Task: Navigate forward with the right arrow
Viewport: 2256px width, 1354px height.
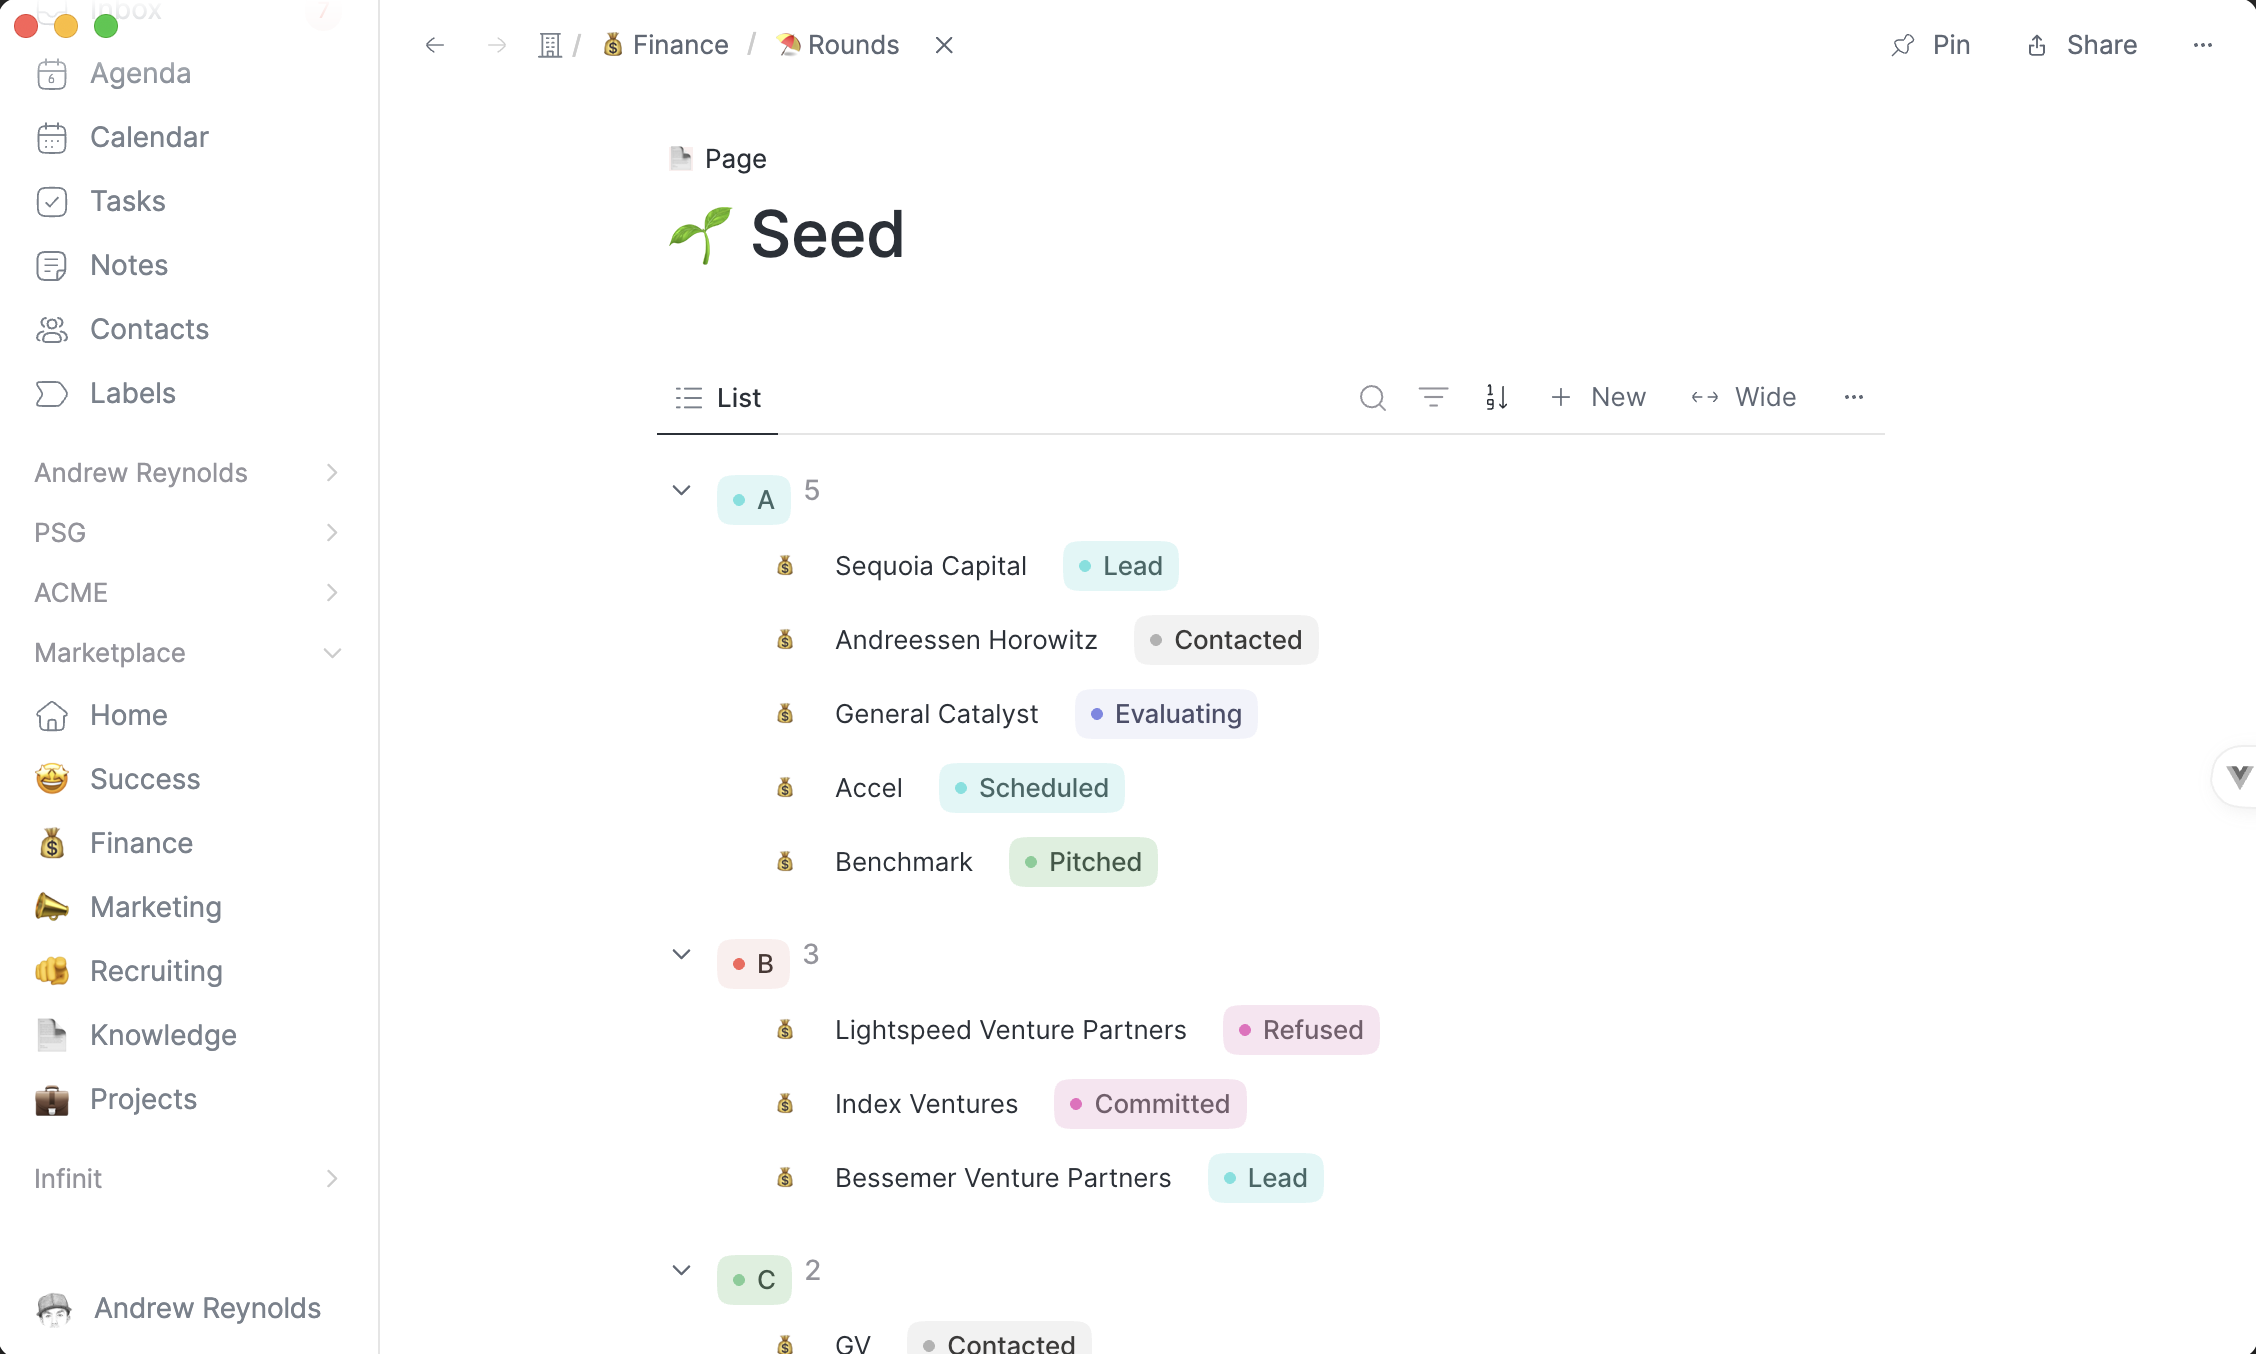Action: (497, 45)
